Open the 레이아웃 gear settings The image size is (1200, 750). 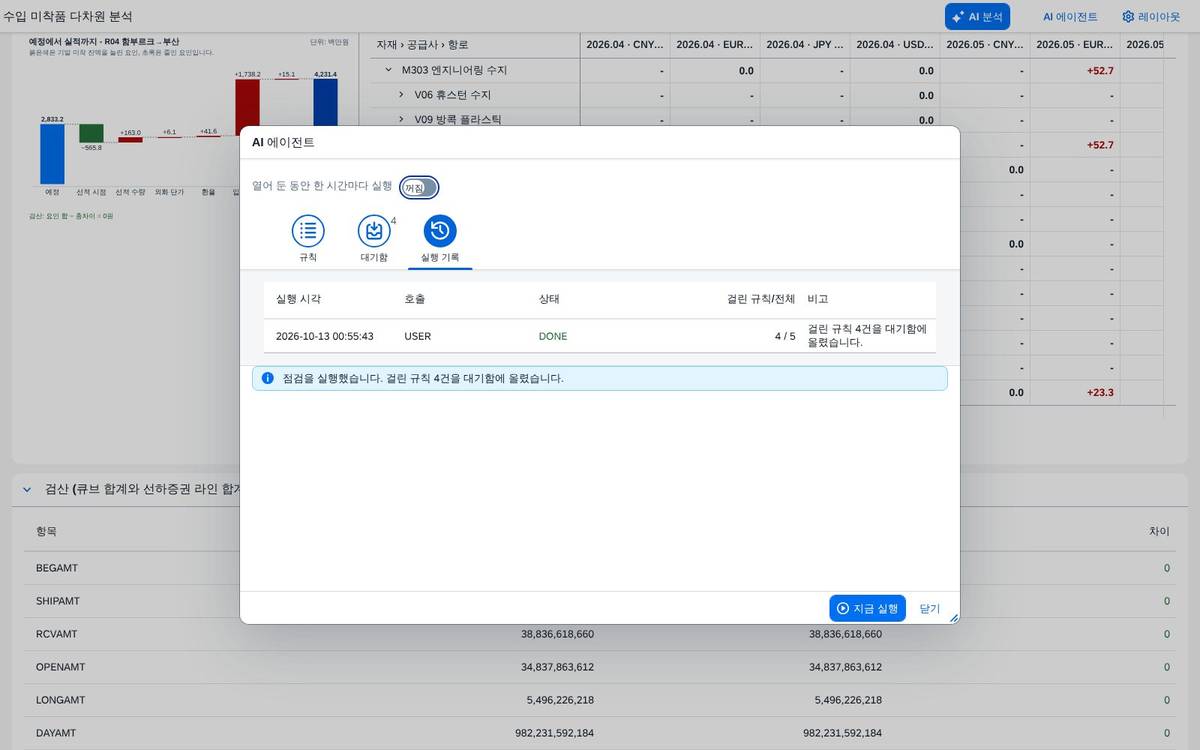click(x=1151, y=17)
